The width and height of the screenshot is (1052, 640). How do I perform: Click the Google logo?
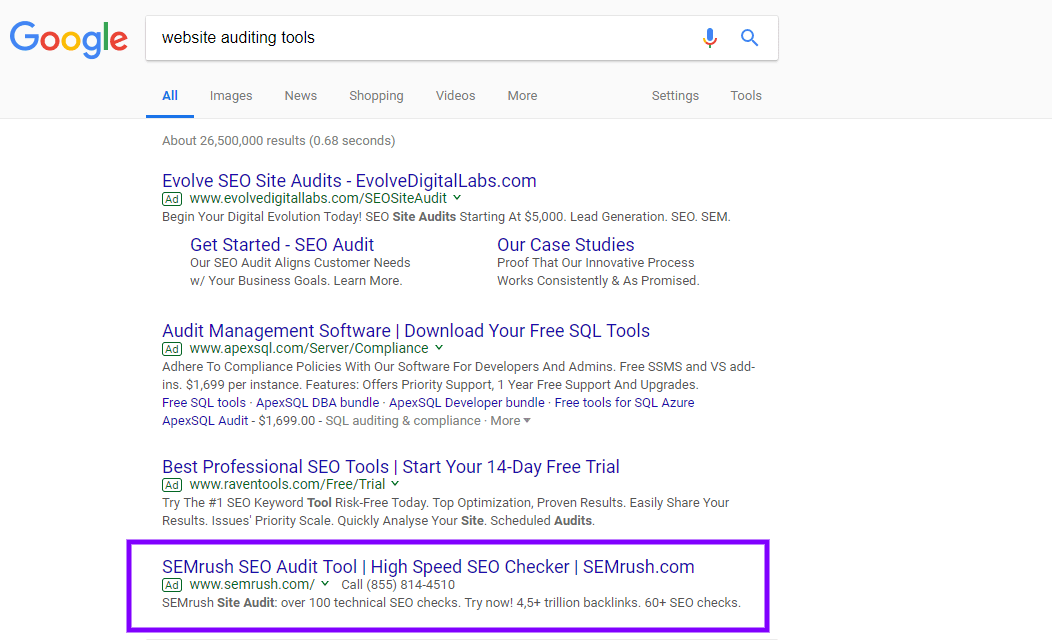click(68, 39)
